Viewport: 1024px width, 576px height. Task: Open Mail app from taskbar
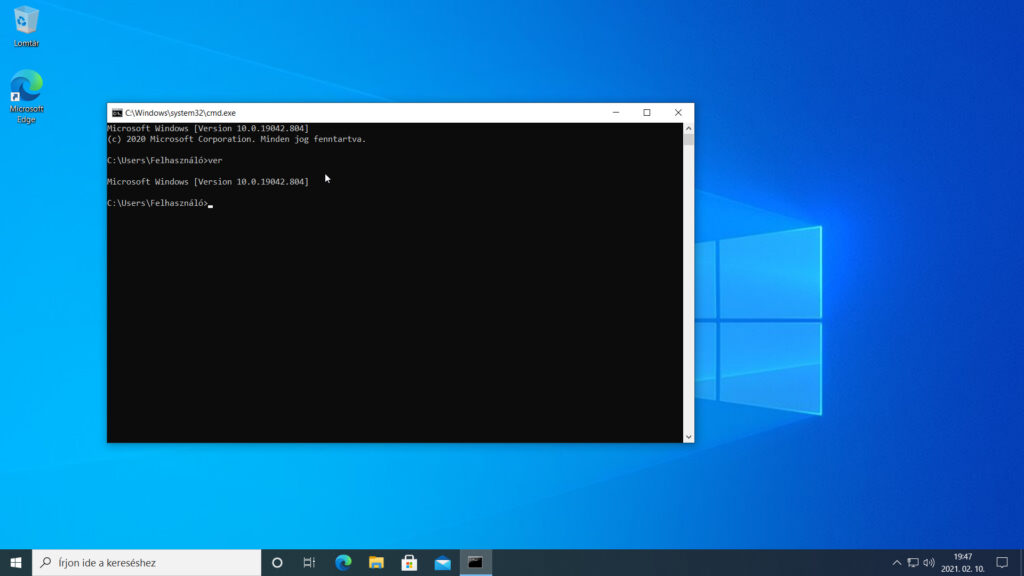(x=443, y=562)
